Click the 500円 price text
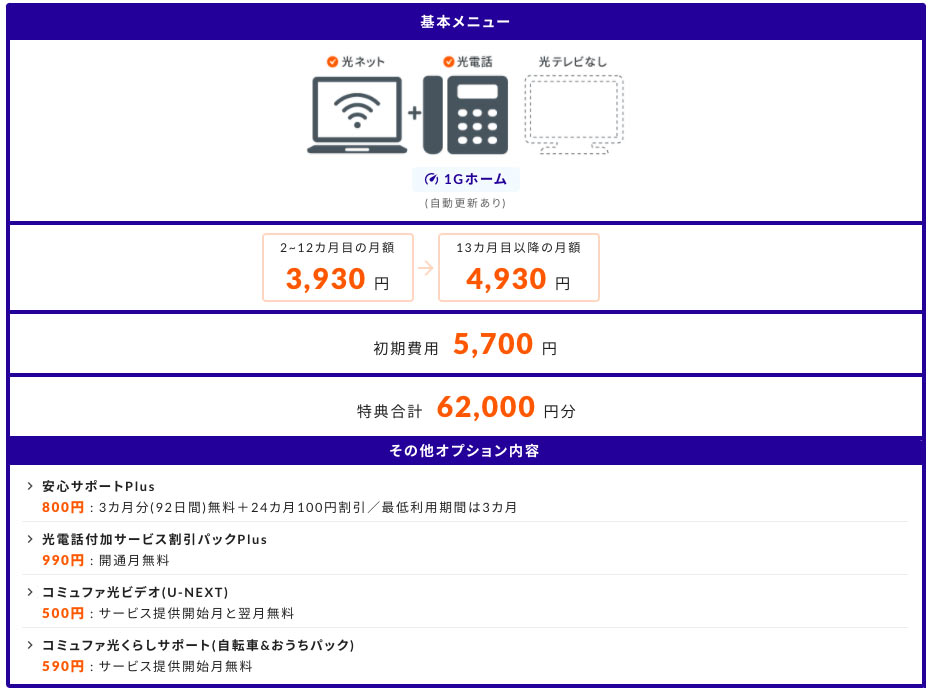The width and height of the screenshot is (930, 690). tap(63, 613)
